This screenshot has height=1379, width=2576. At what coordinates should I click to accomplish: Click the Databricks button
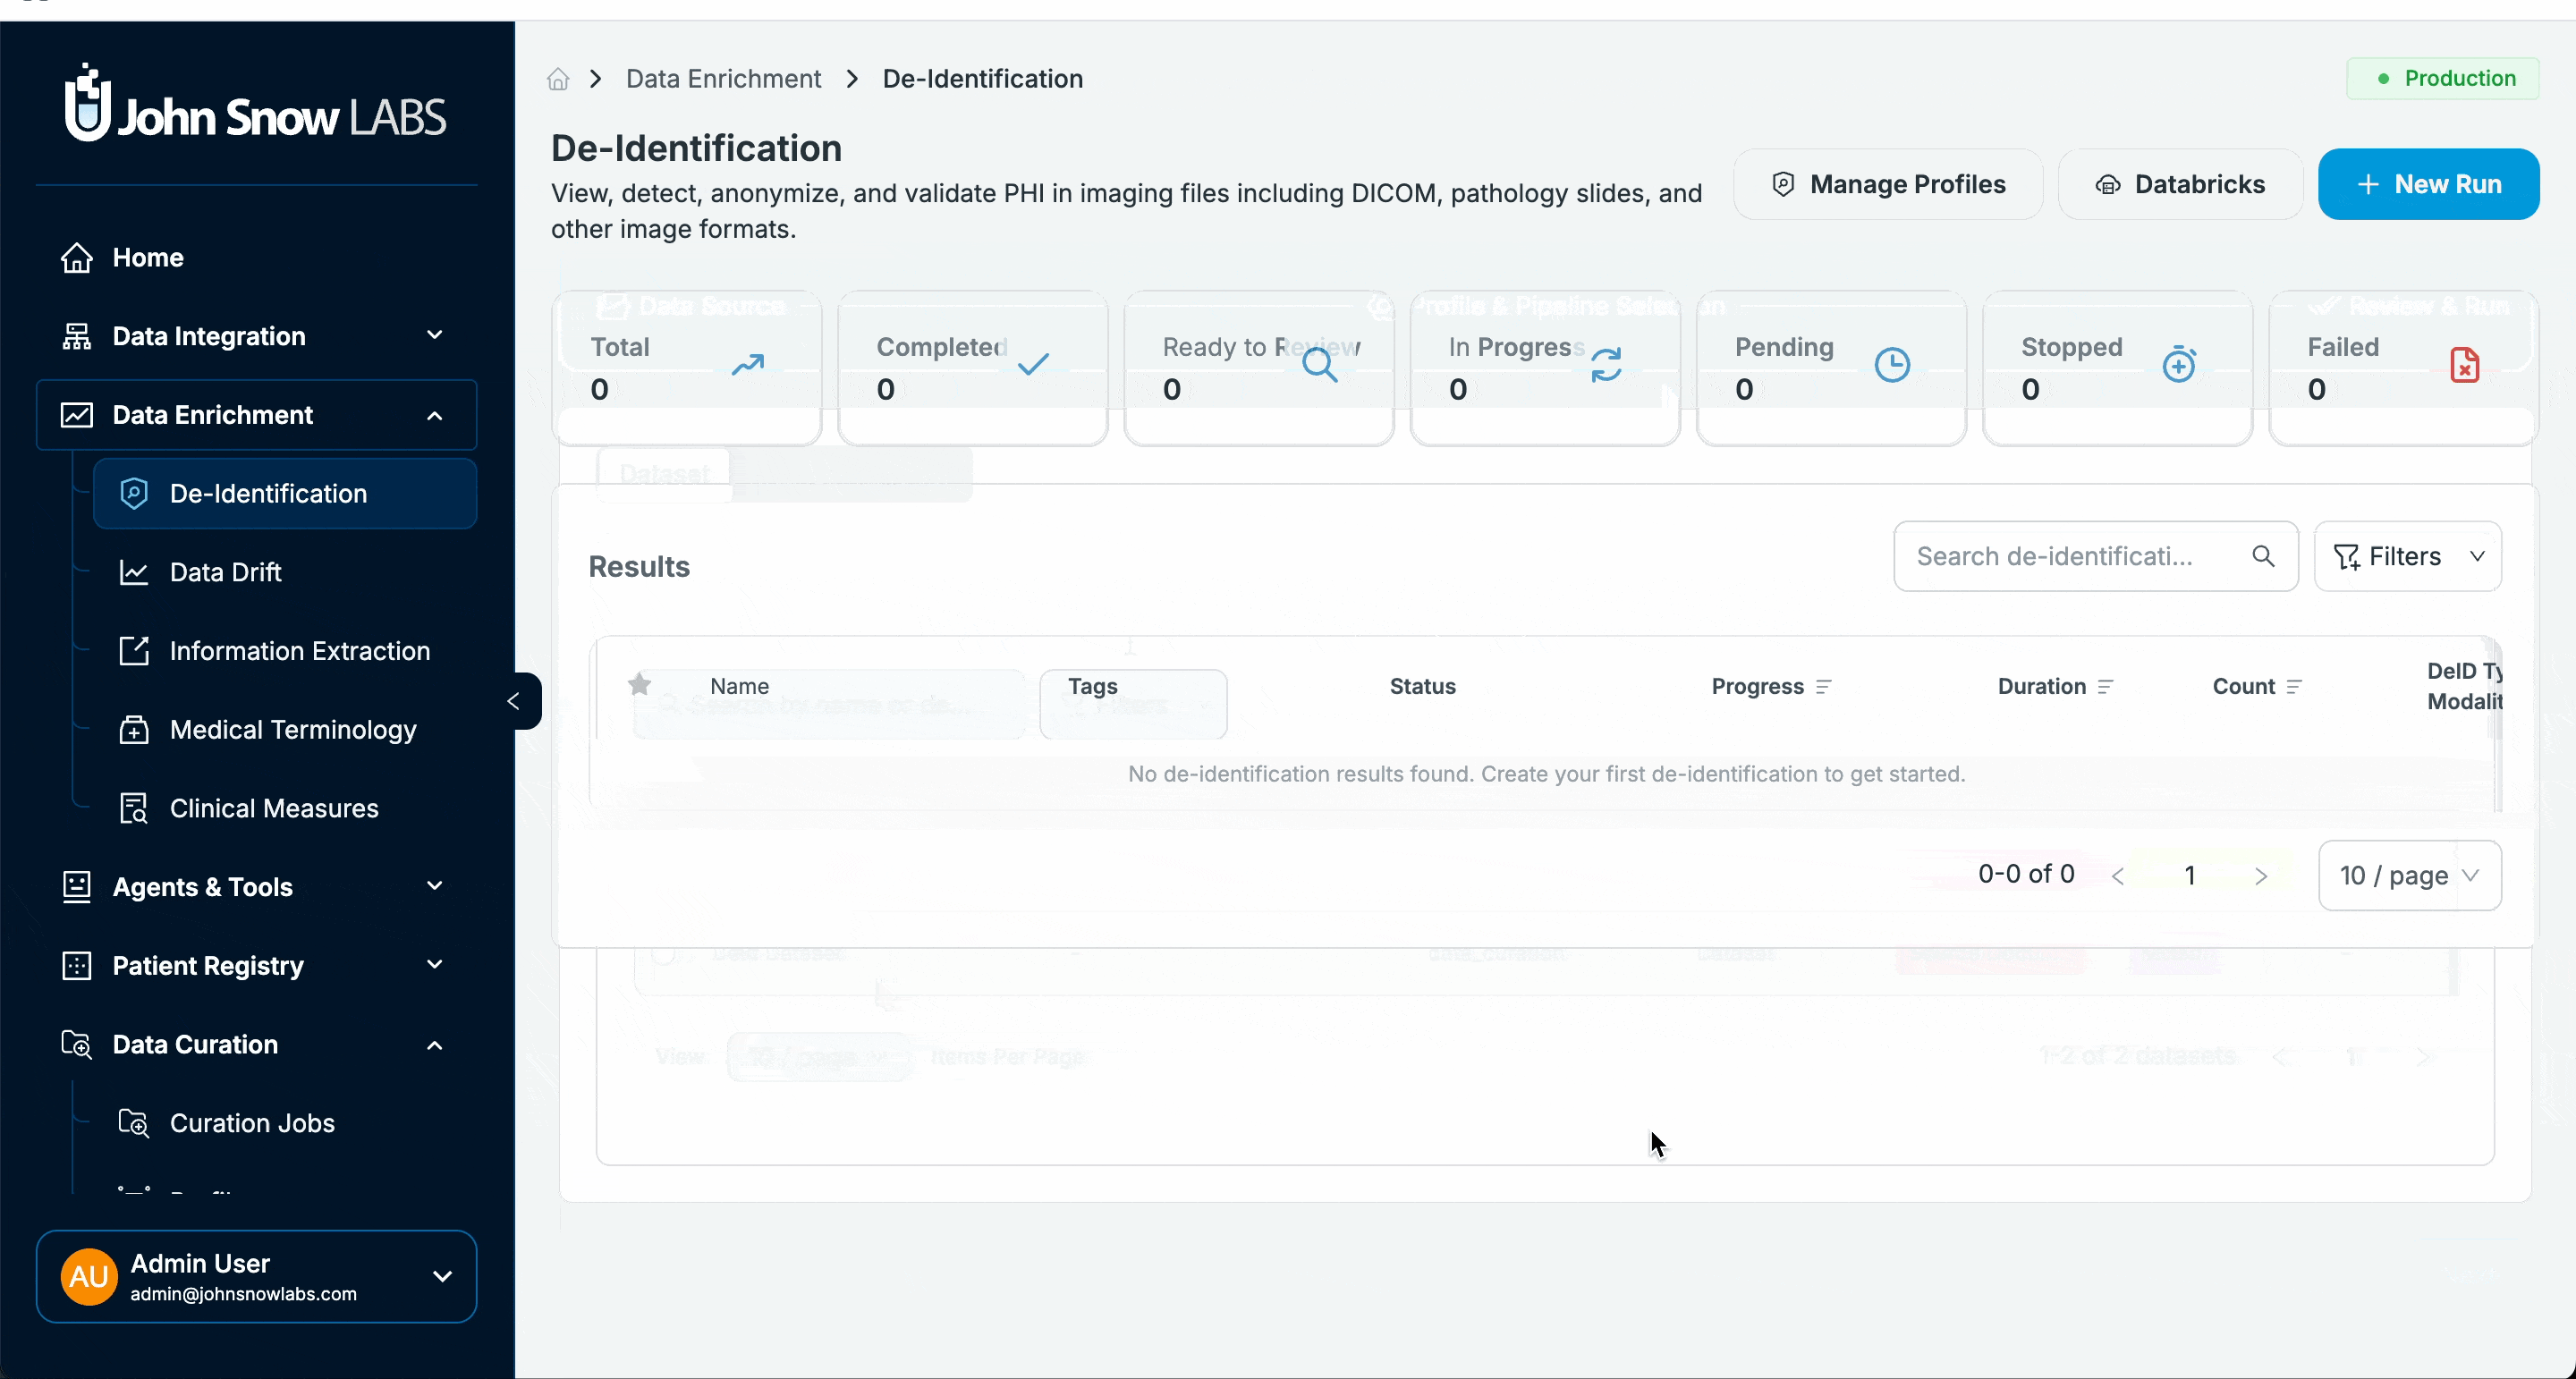pyautogui.click(x=2180, y=184)
